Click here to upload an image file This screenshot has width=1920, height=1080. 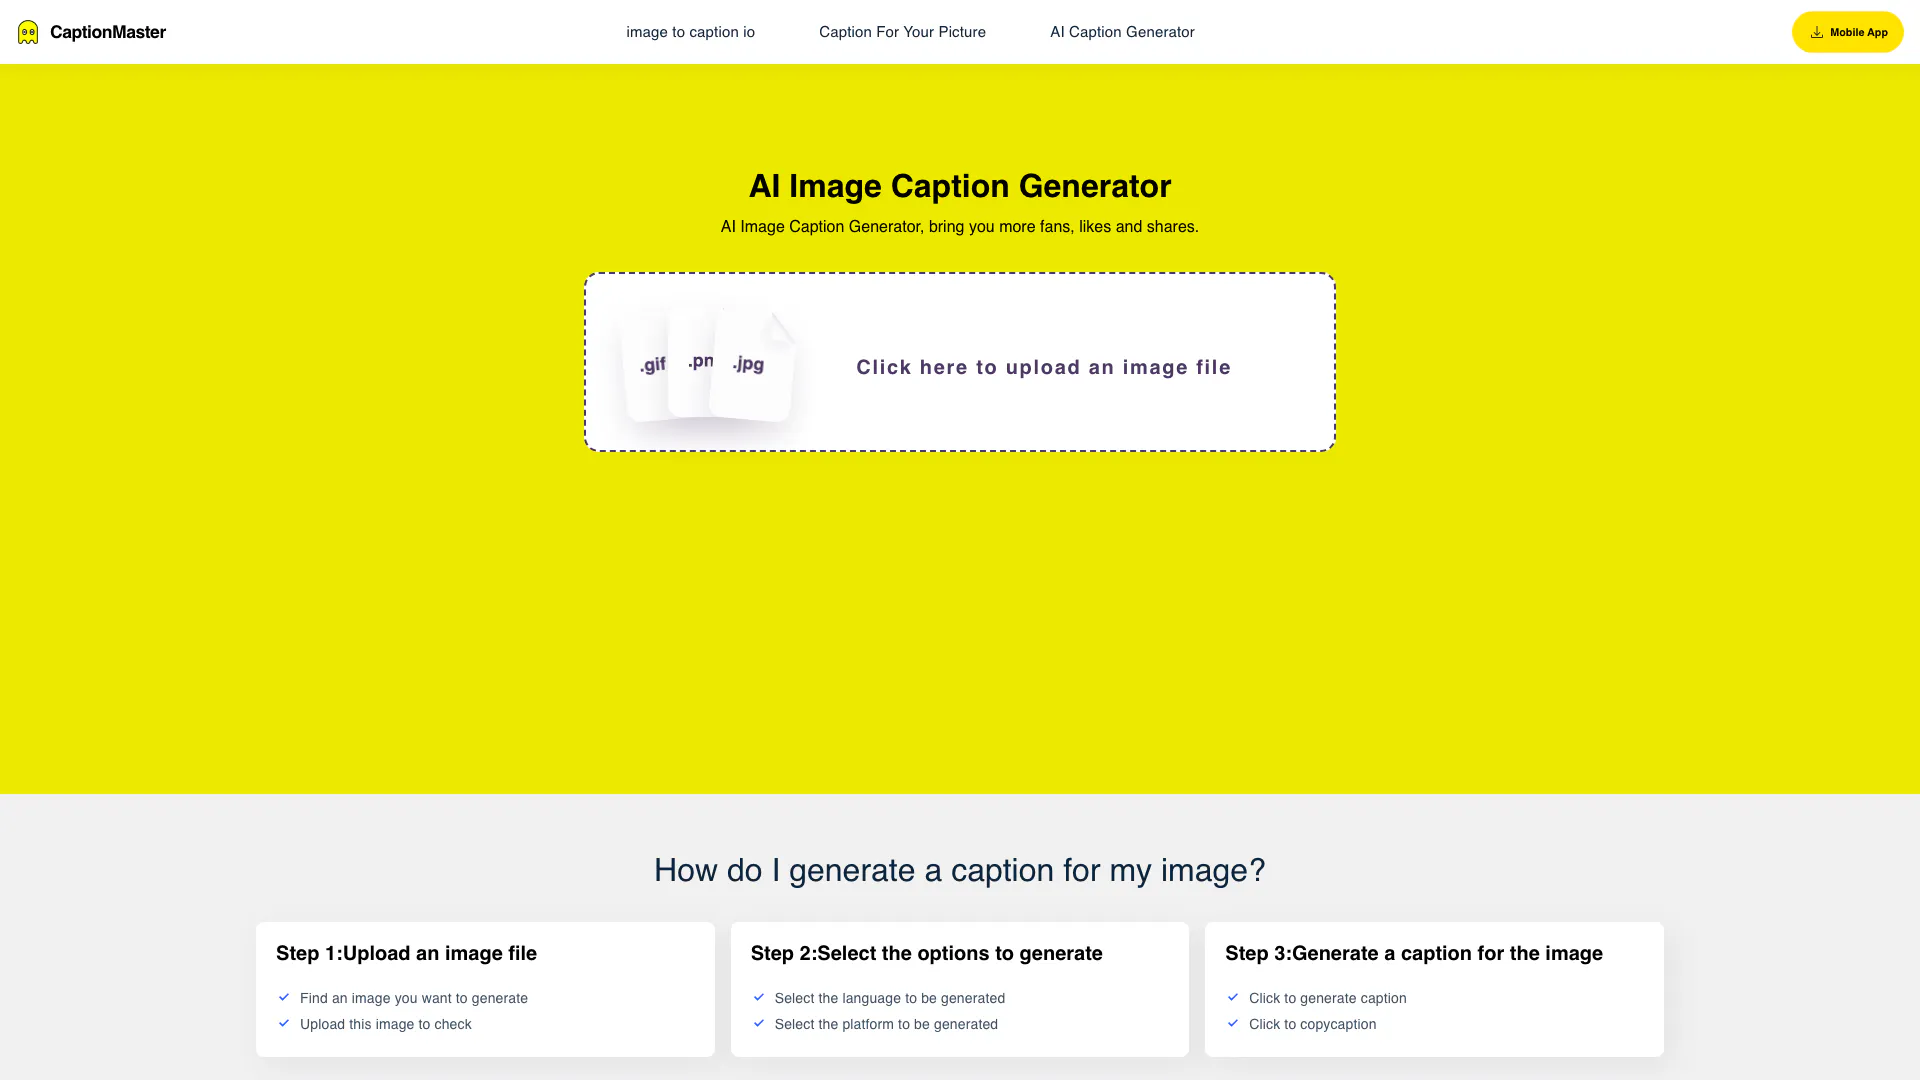pyautogui.click(x=1043, y=367)
